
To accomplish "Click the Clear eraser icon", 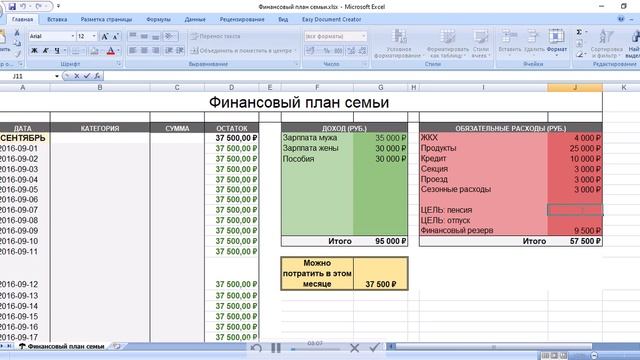I will (580, 54).
